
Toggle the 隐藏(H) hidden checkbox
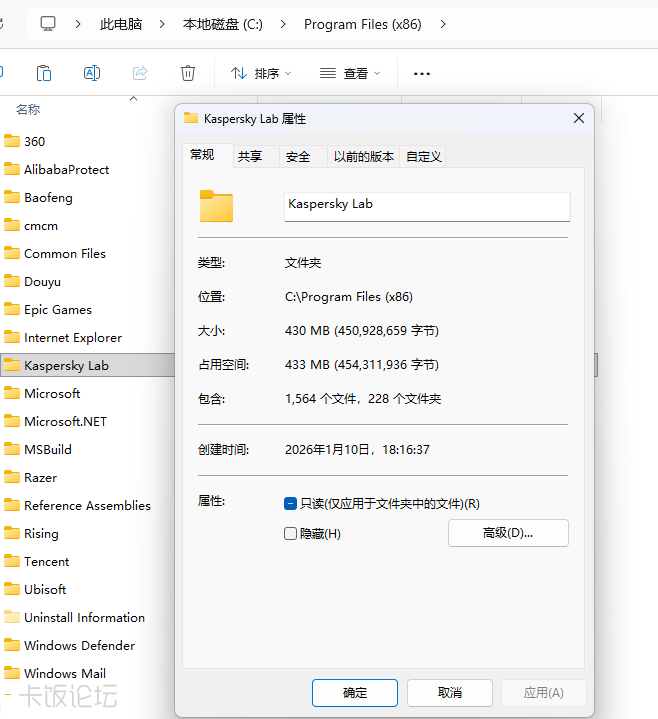(x=290, y=534)
